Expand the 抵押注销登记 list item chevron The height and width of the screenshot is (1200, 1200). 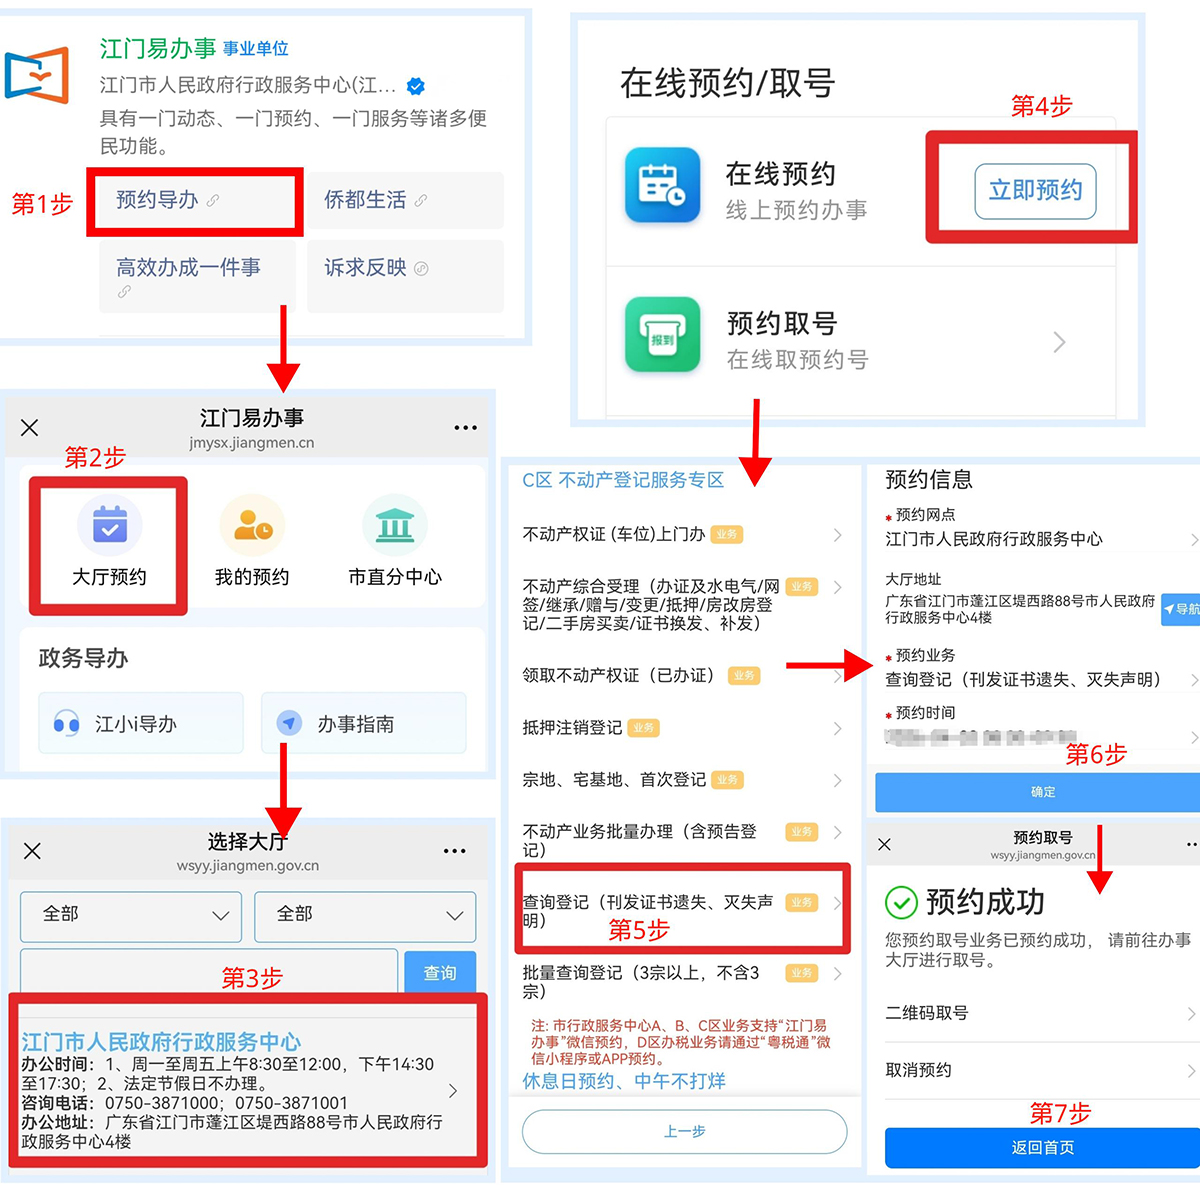[x=838, y=728]
